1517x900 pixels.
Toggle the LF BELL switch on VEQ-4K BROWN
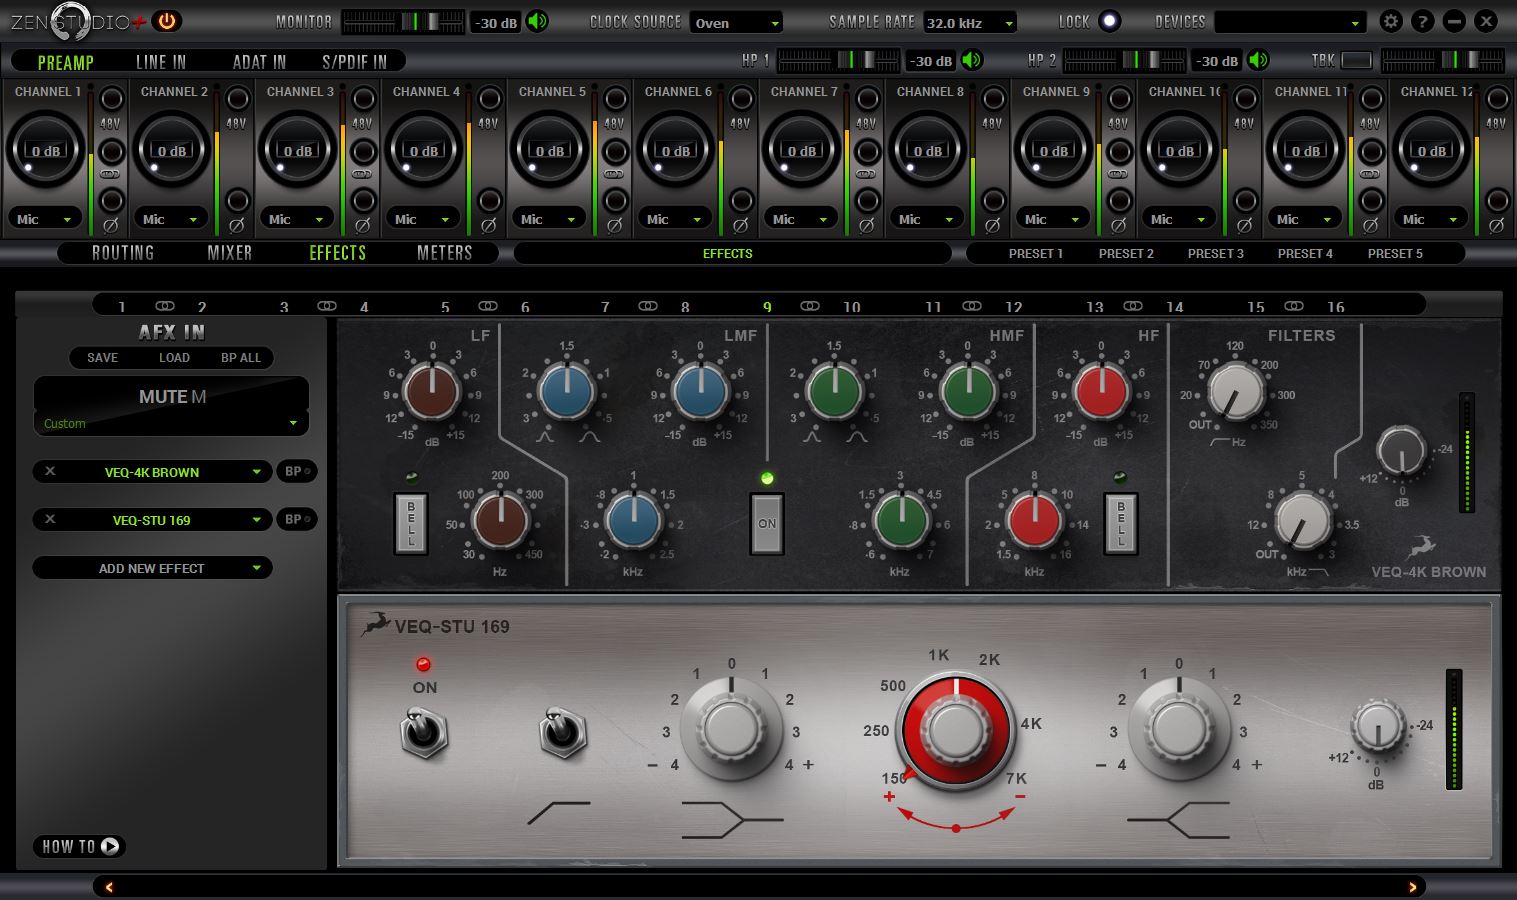[x=411, y=522]
